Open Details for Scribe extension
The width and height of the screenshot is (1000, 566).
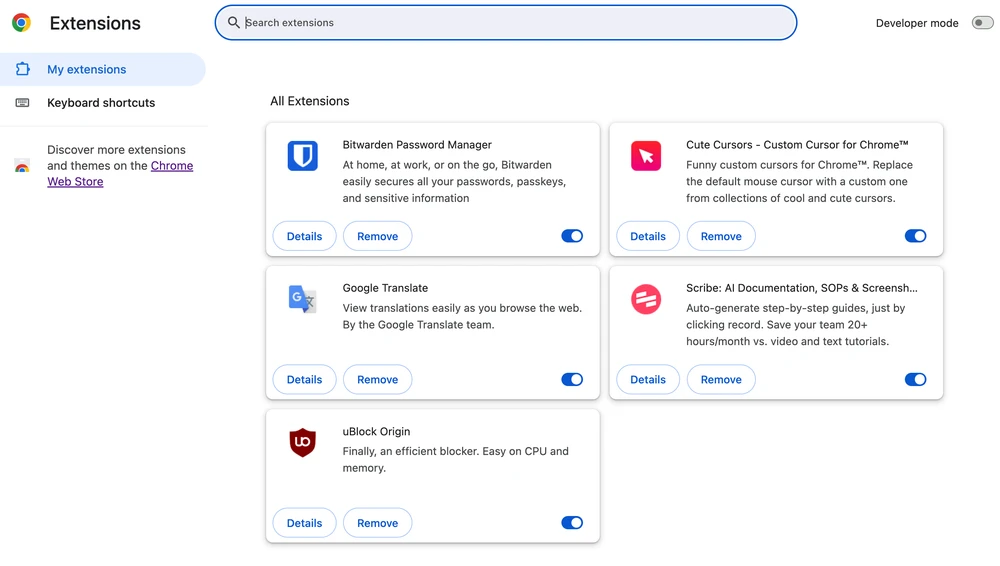point(648,380)
